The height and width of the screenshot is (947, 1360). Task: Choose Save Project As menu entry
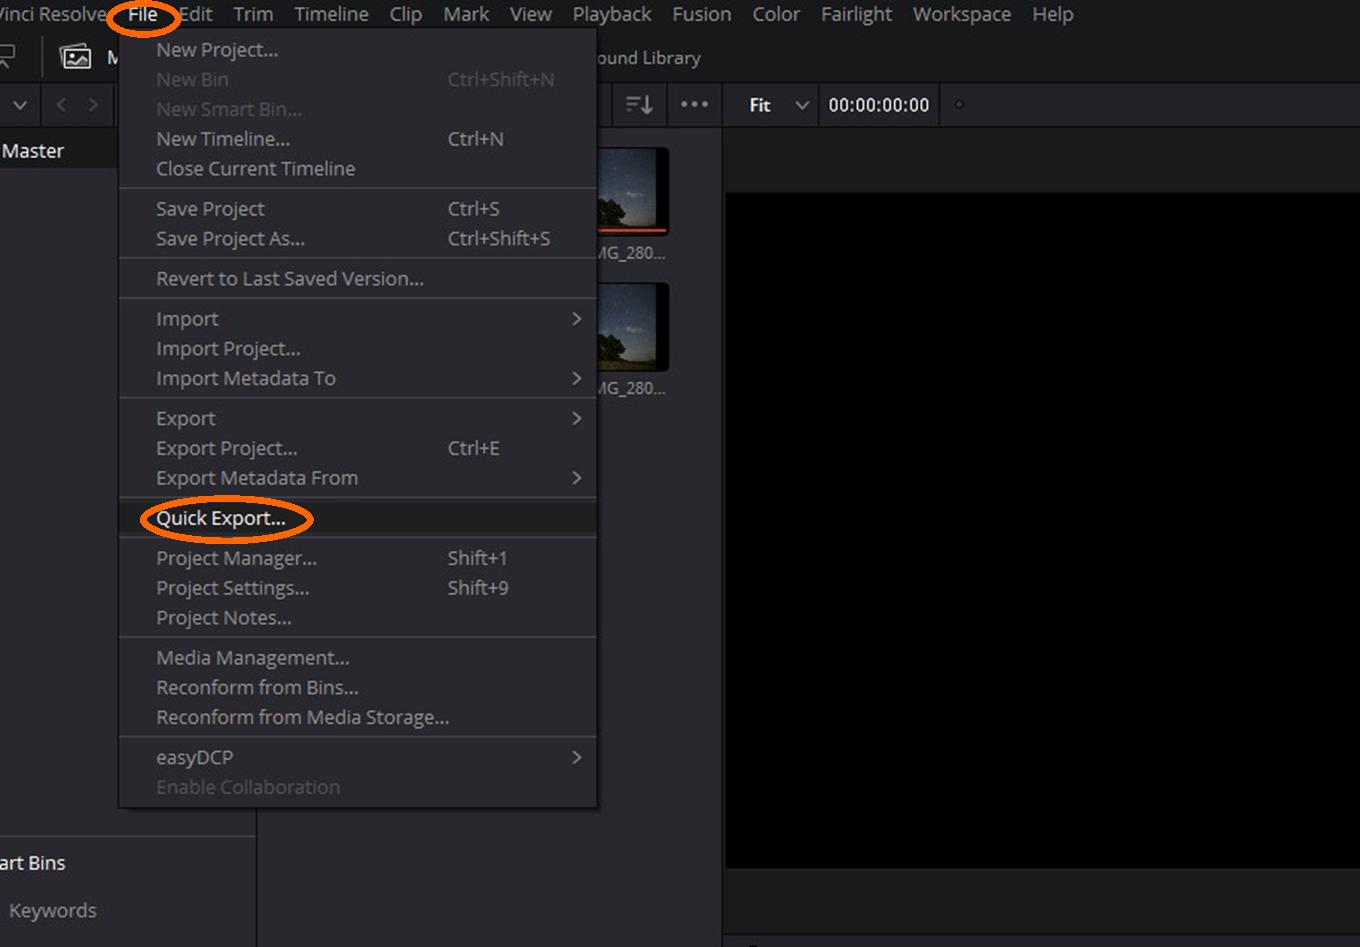pyautogui.click(x=230, y=239)
